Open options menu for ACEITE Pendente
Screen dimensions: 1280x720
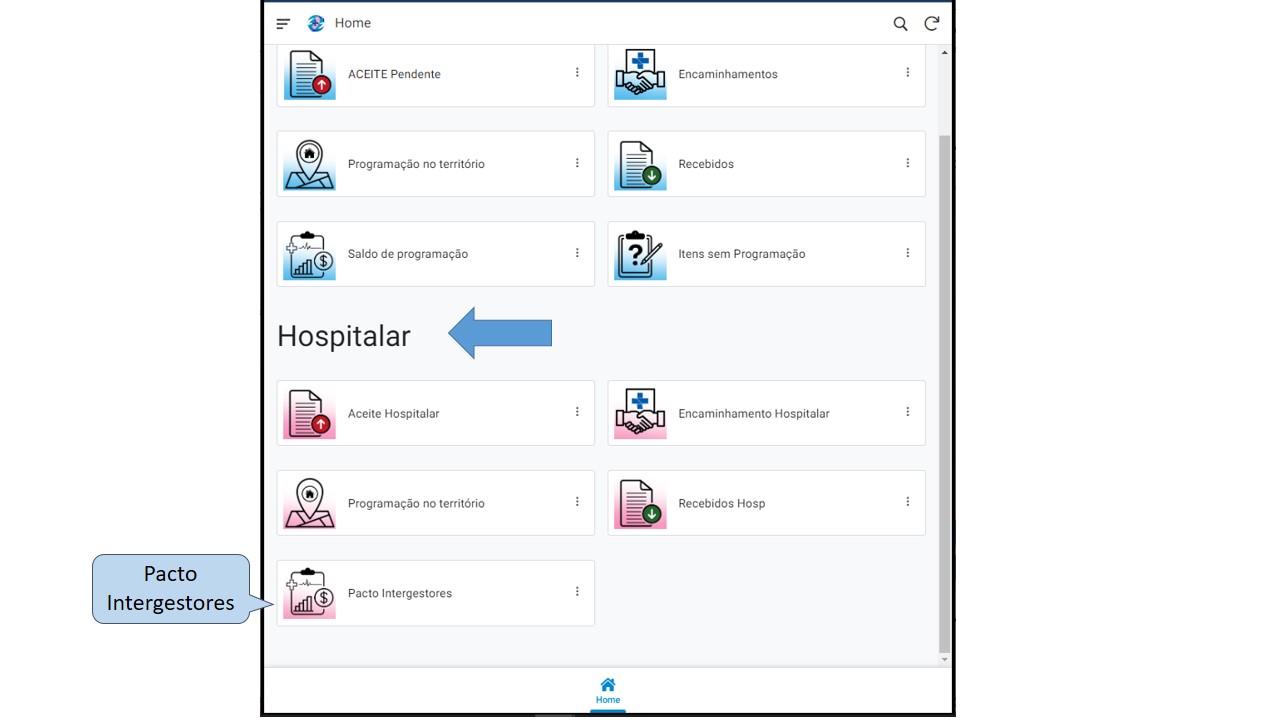577,73
